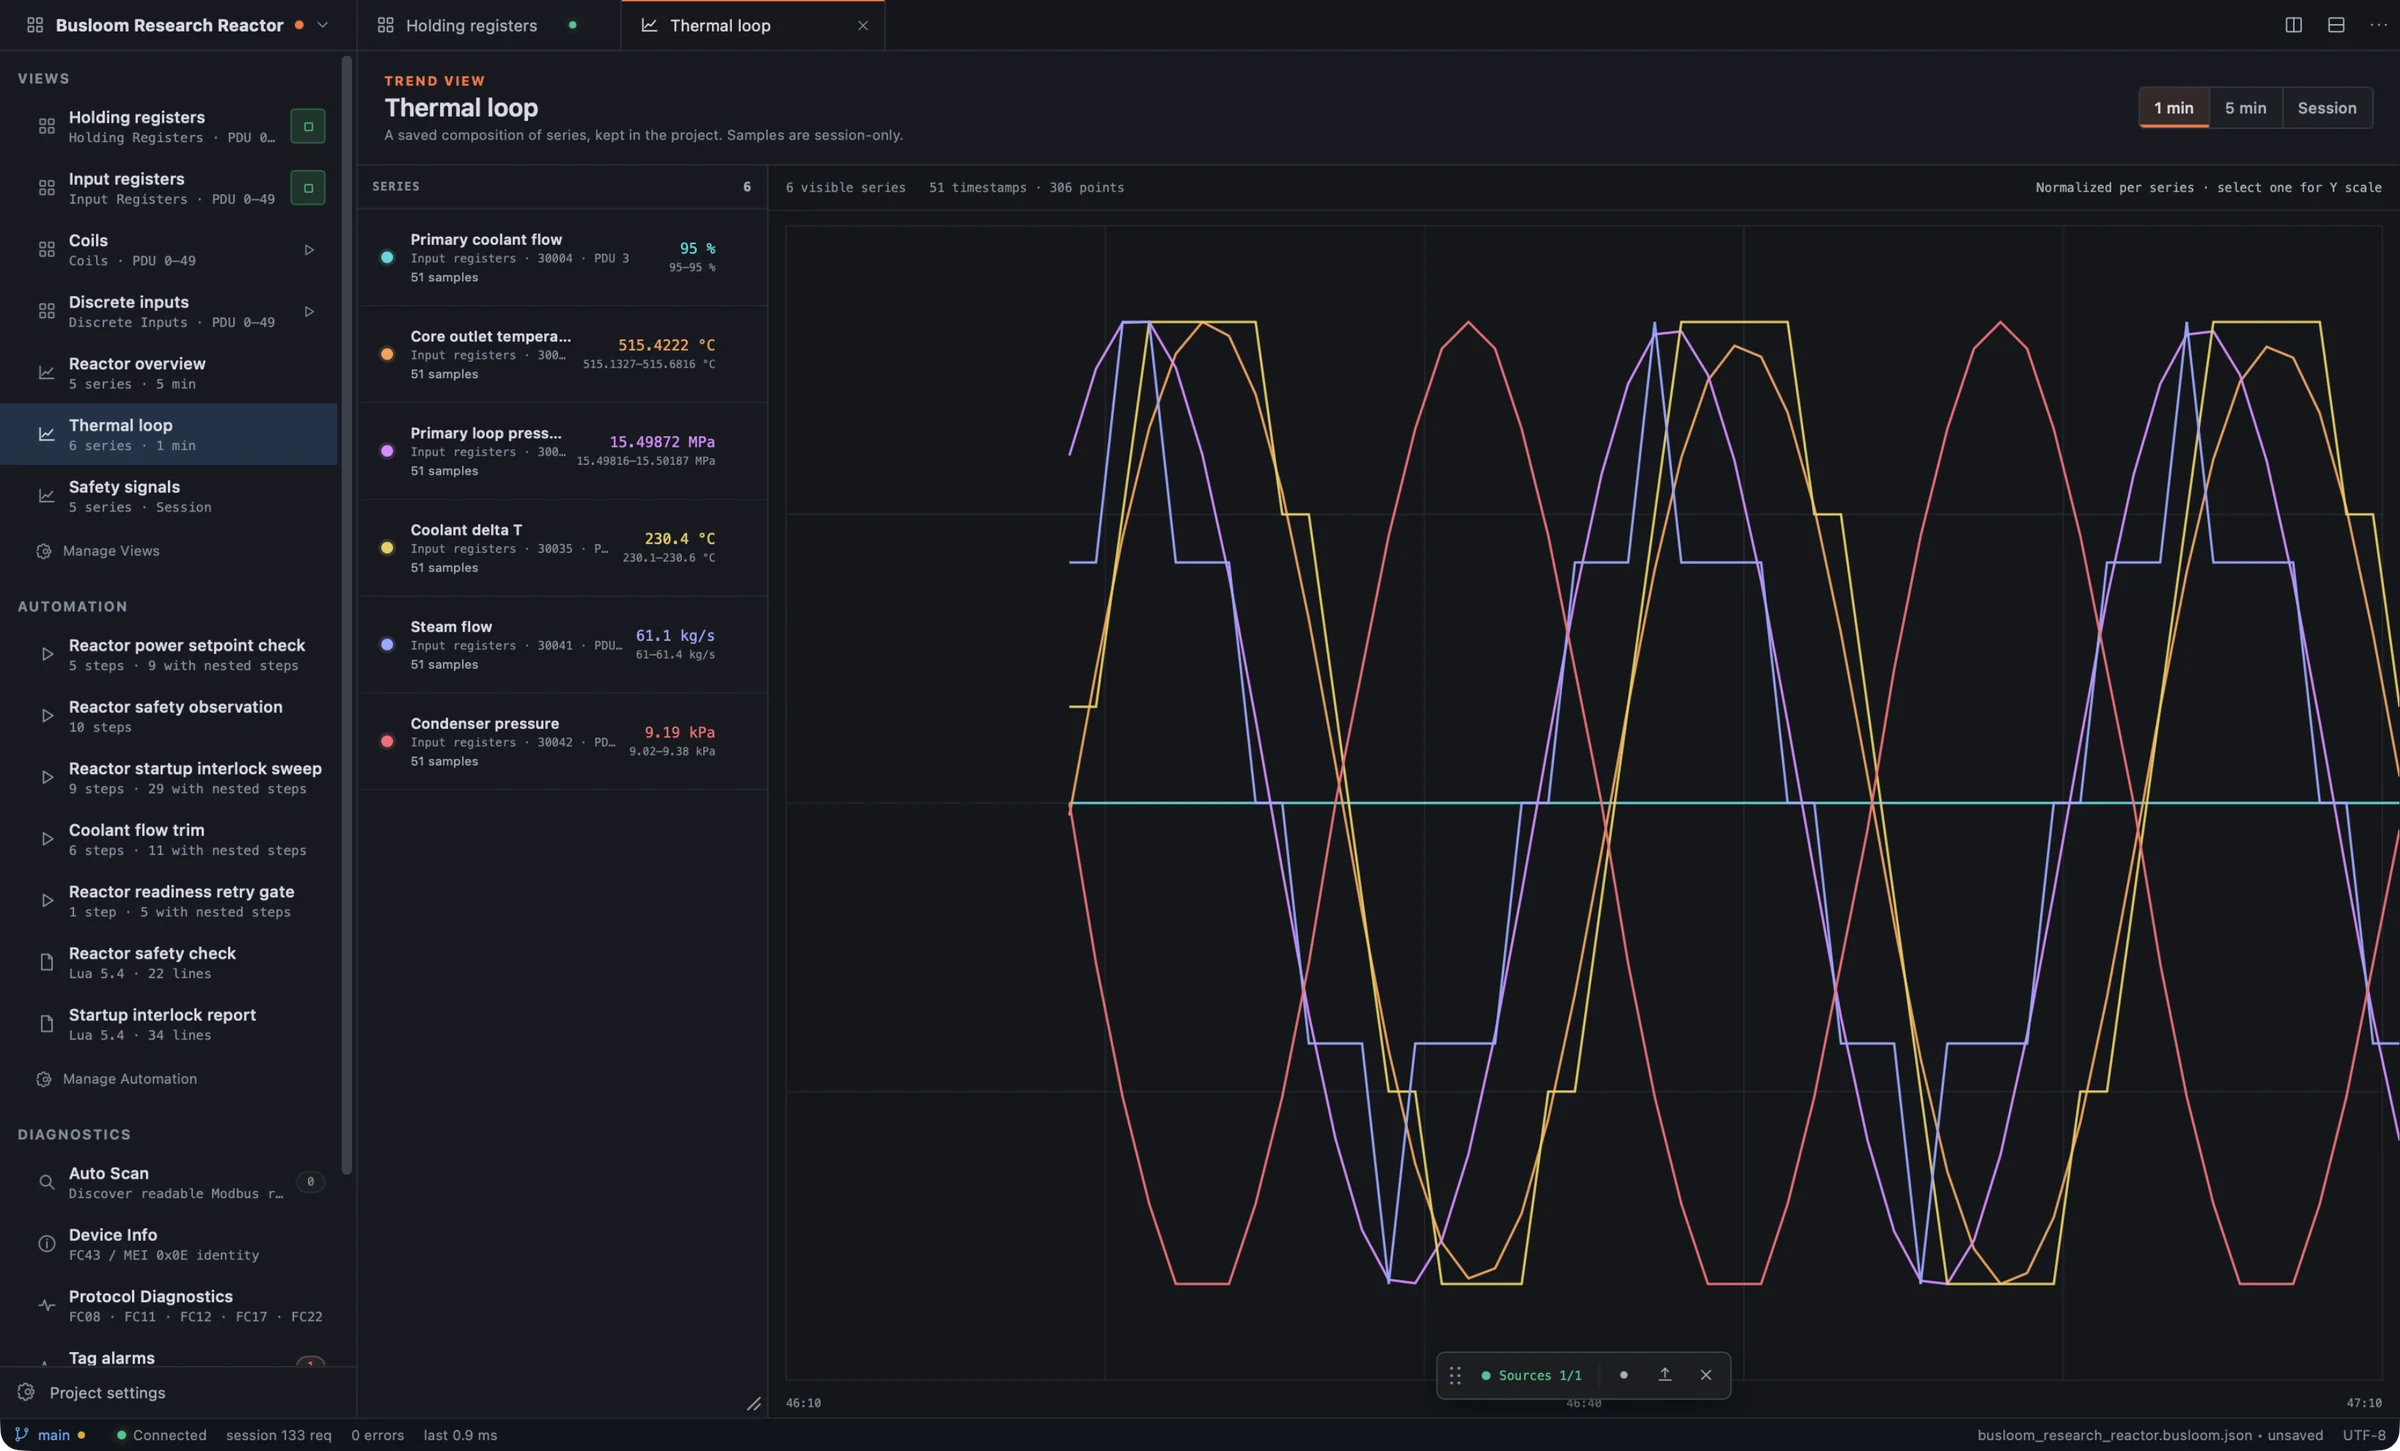Toggle Primary loop pressure series dot
2400x1451 pixels.
[x=387, y=451]
